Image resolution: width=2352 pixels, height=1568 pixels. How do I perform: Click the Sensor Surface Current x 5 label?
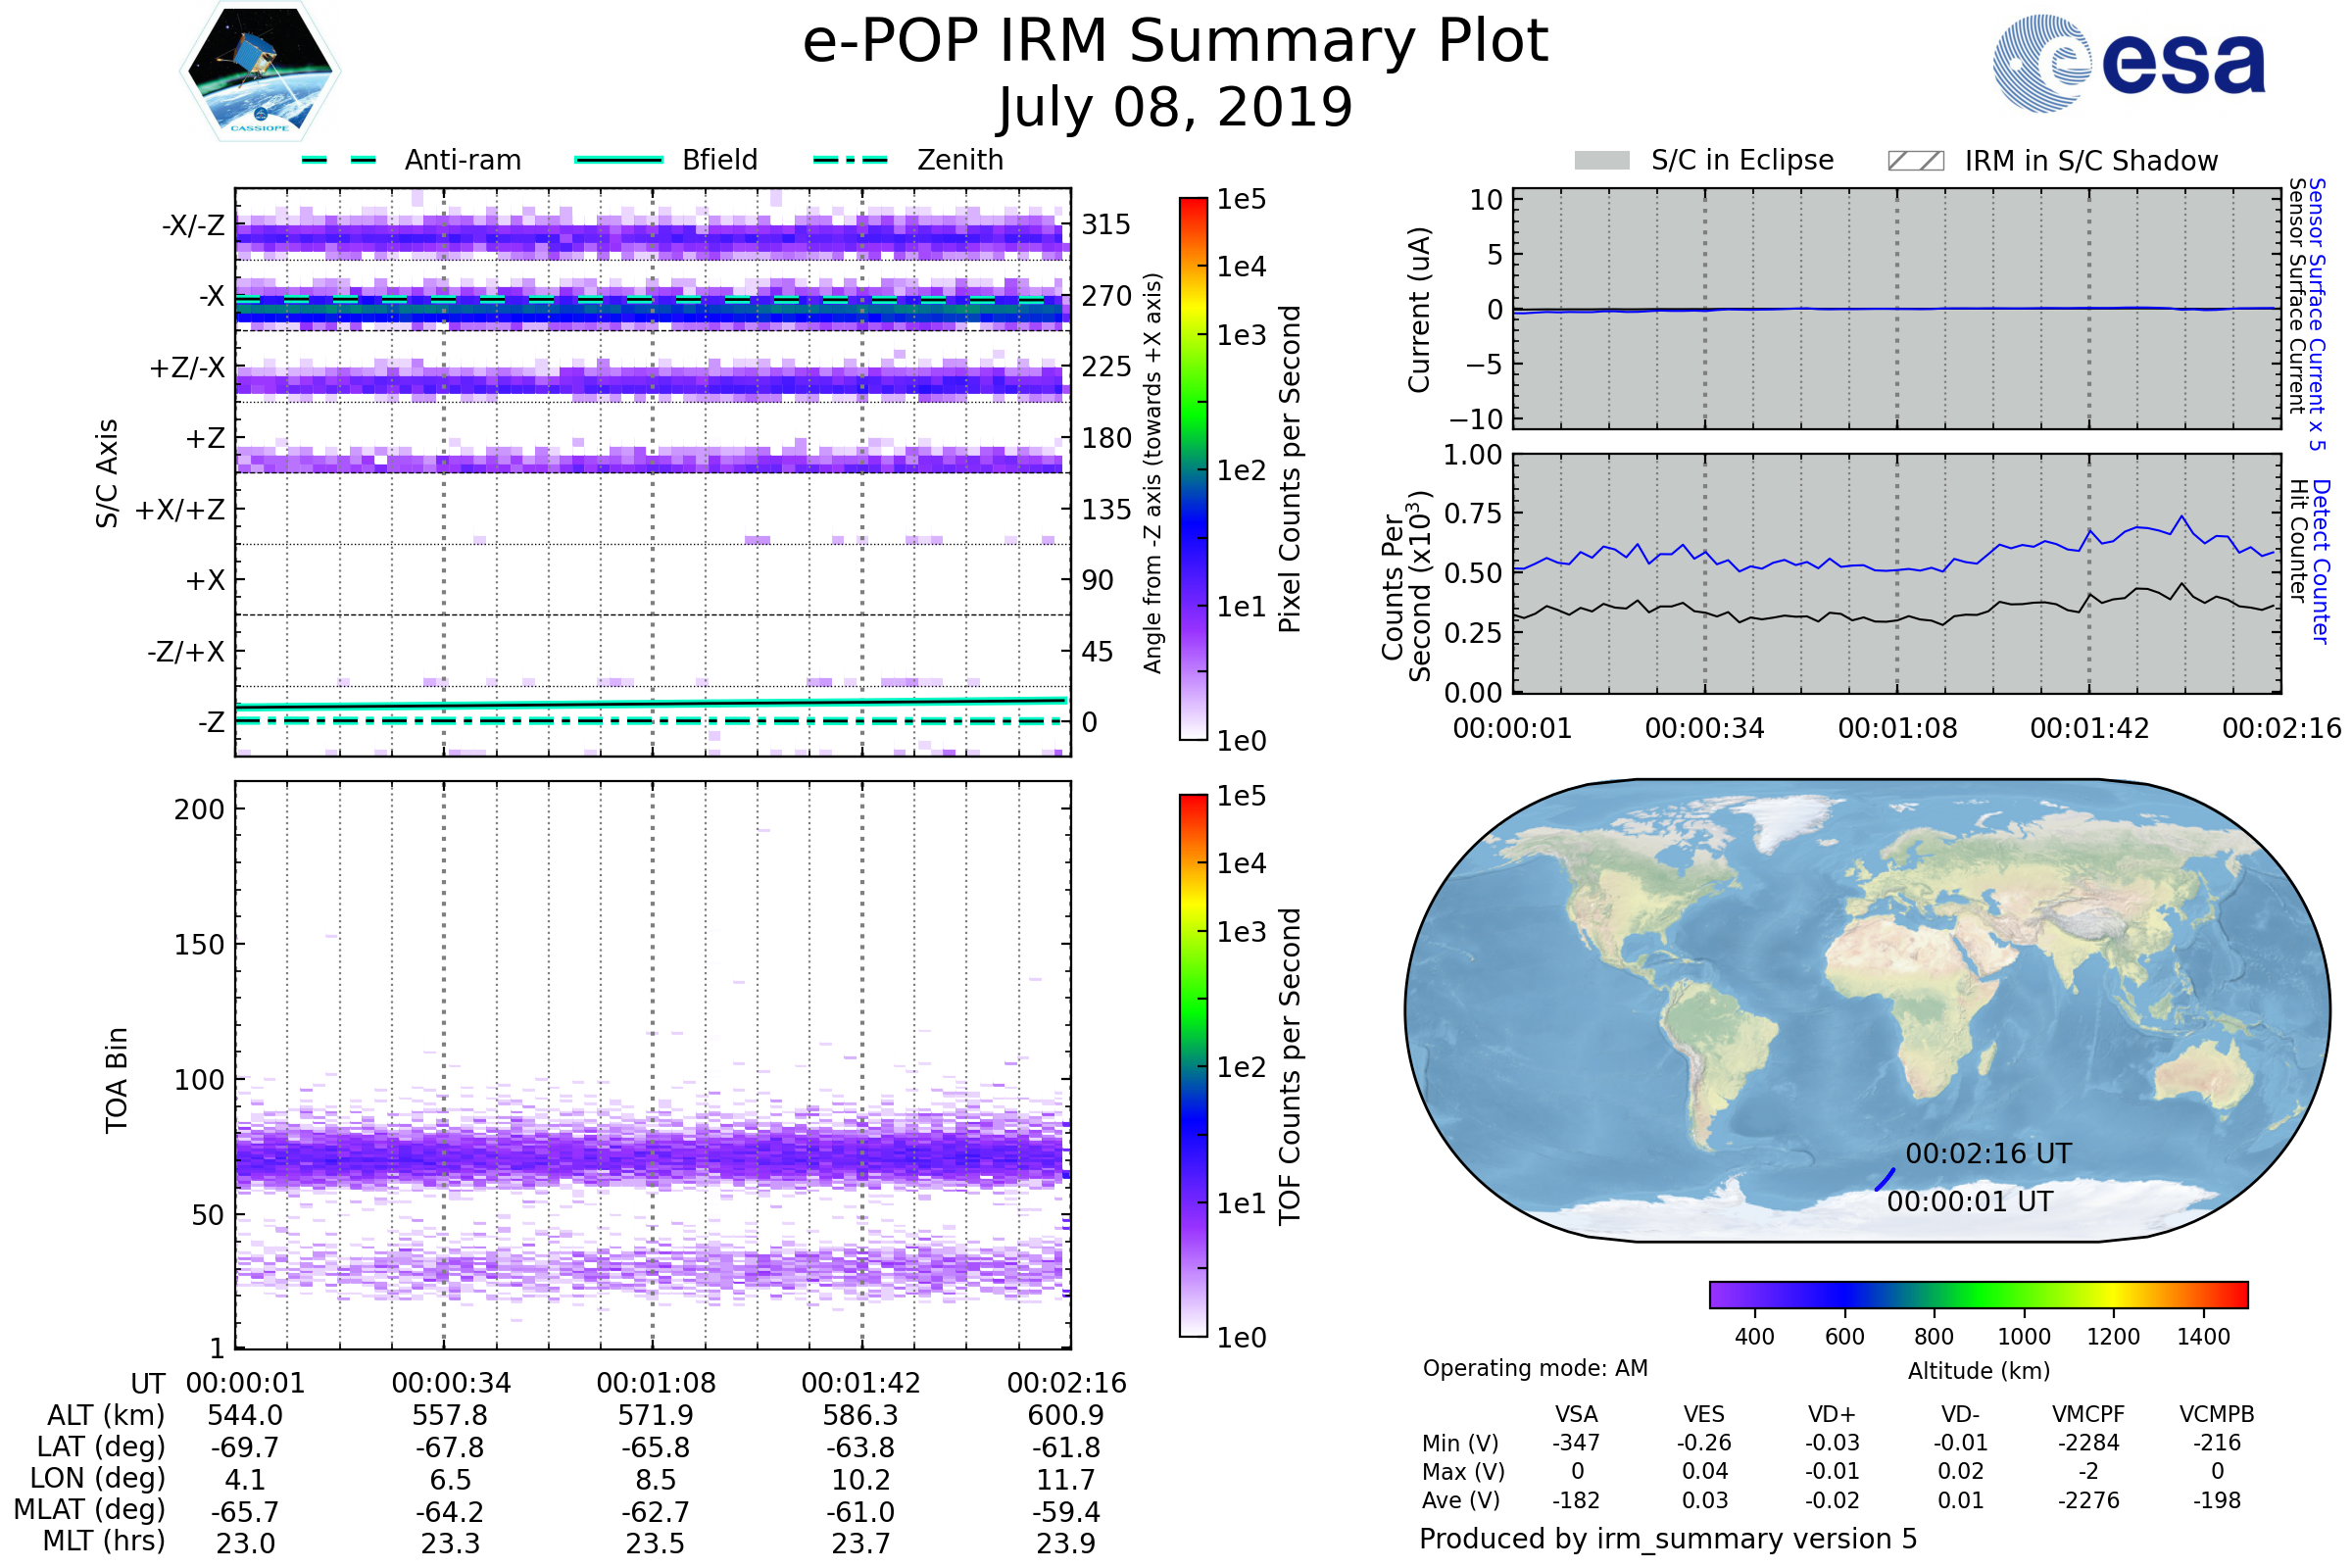(x=2317, y=314)
